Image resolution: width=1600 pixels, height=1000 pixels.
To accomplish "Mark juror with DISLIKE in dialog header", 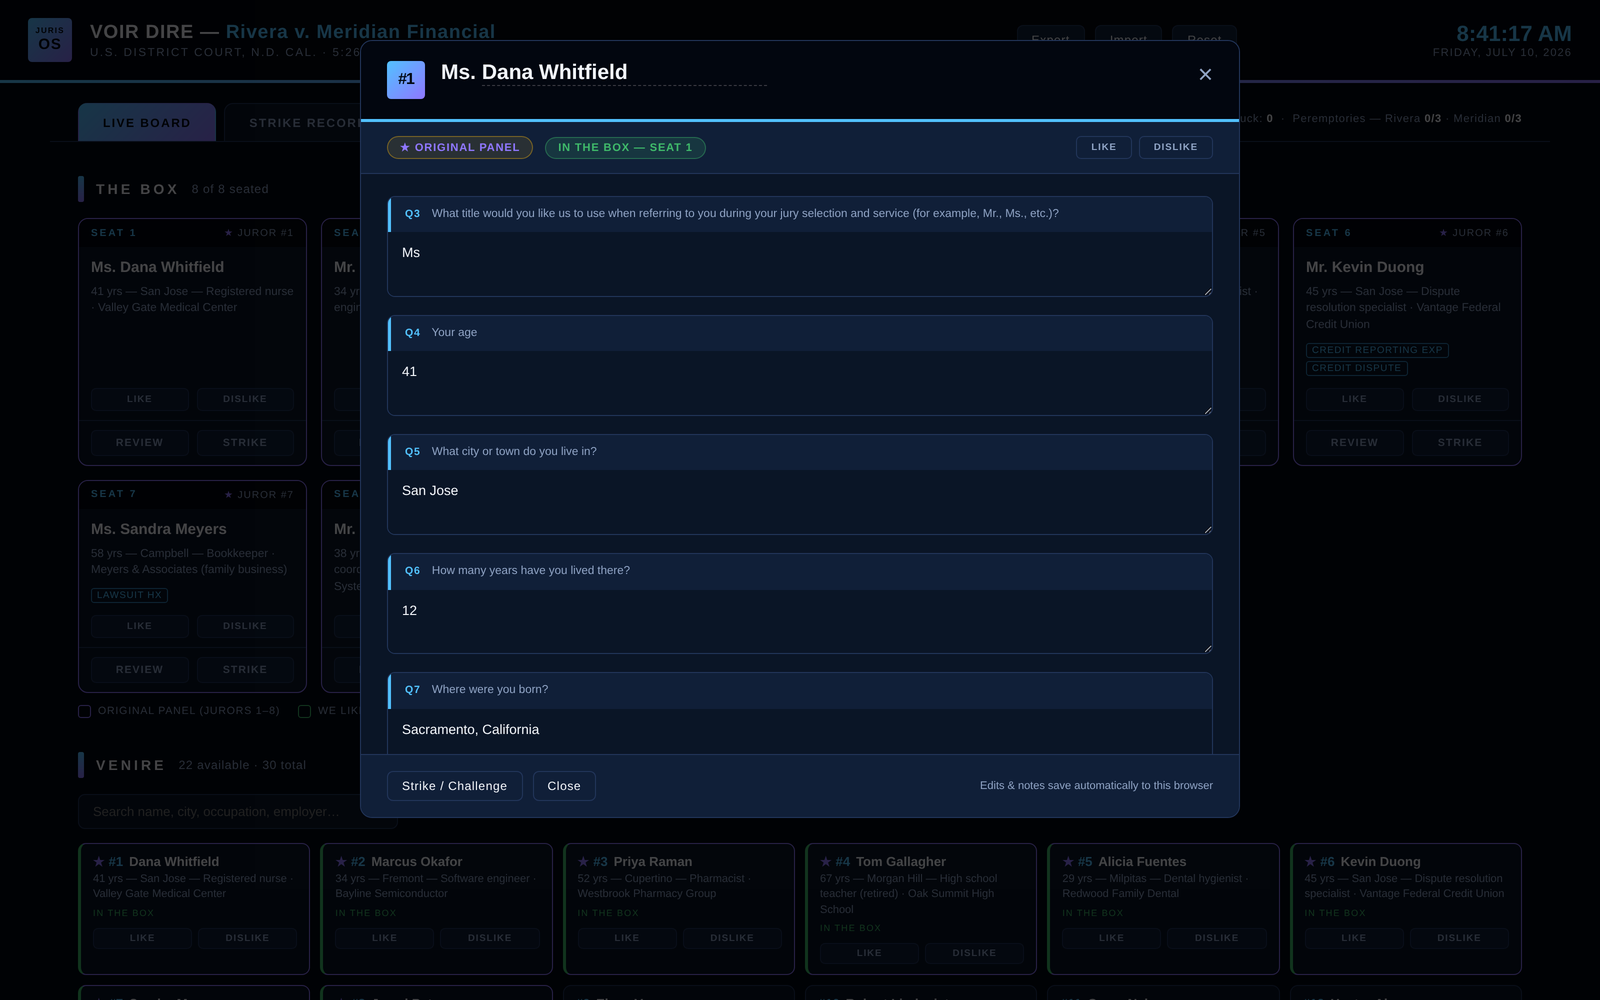I will pos(1176,147).
